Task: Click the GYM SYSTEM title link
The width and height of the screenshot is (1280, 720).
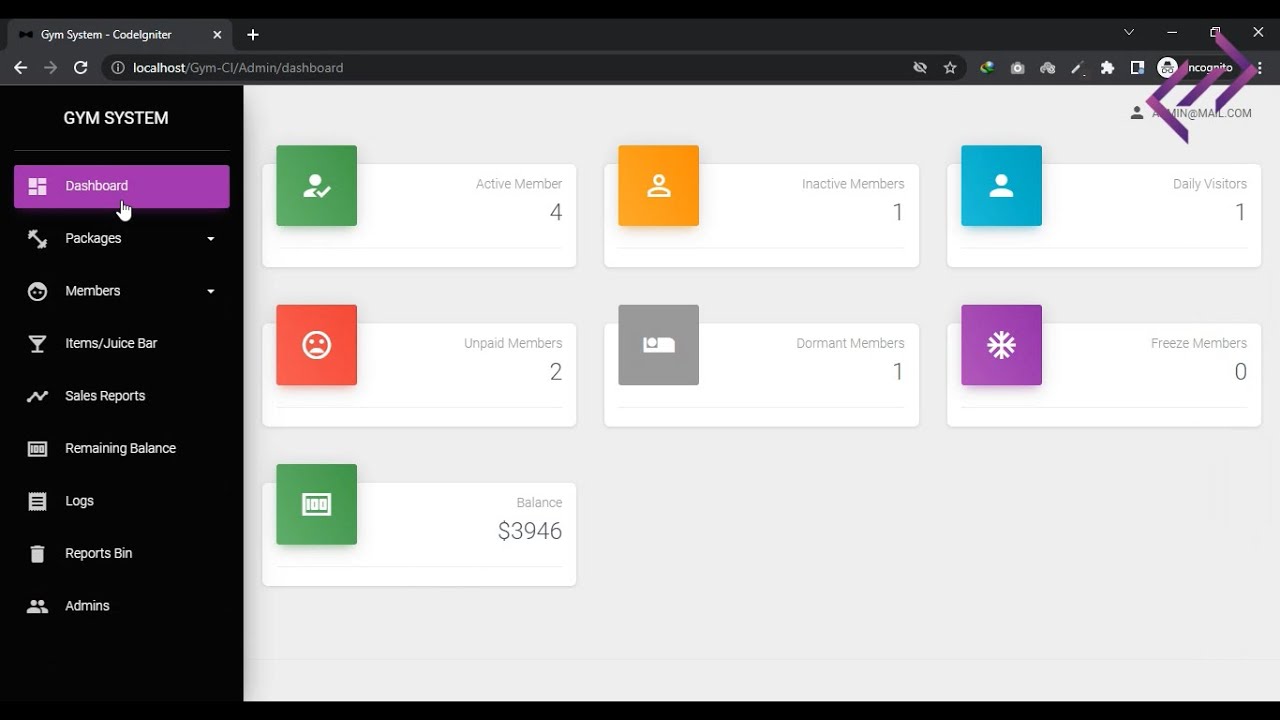Action: point(116,118)
